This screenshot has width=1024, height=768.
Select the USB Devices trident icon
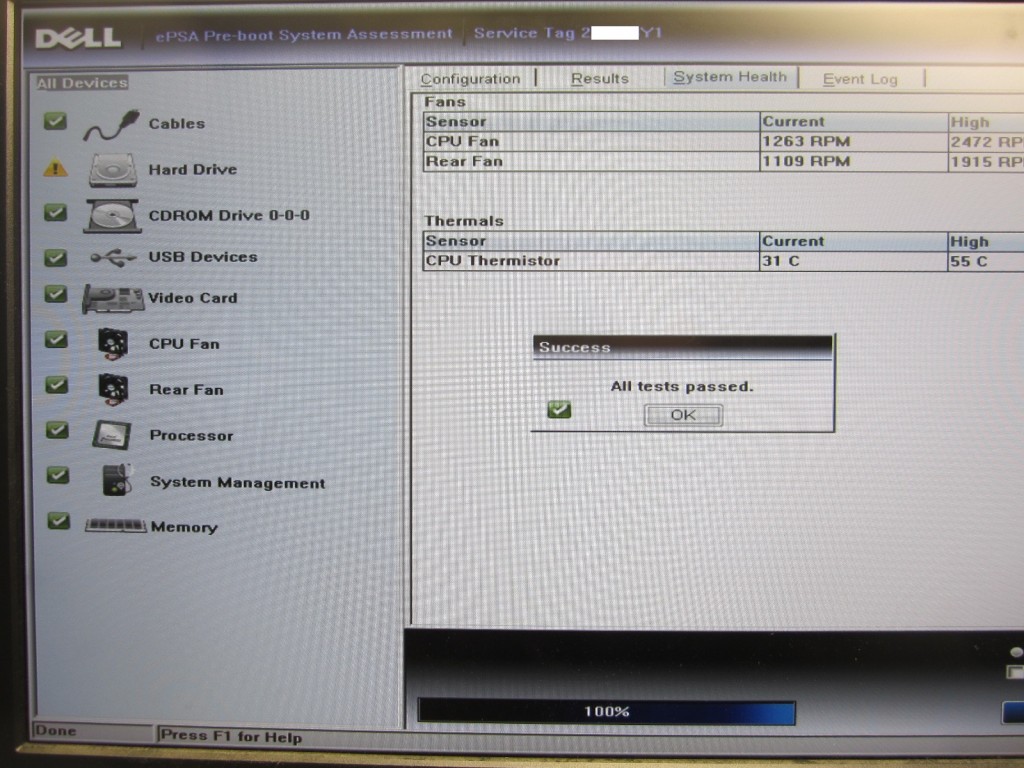[x=113, y=257]
